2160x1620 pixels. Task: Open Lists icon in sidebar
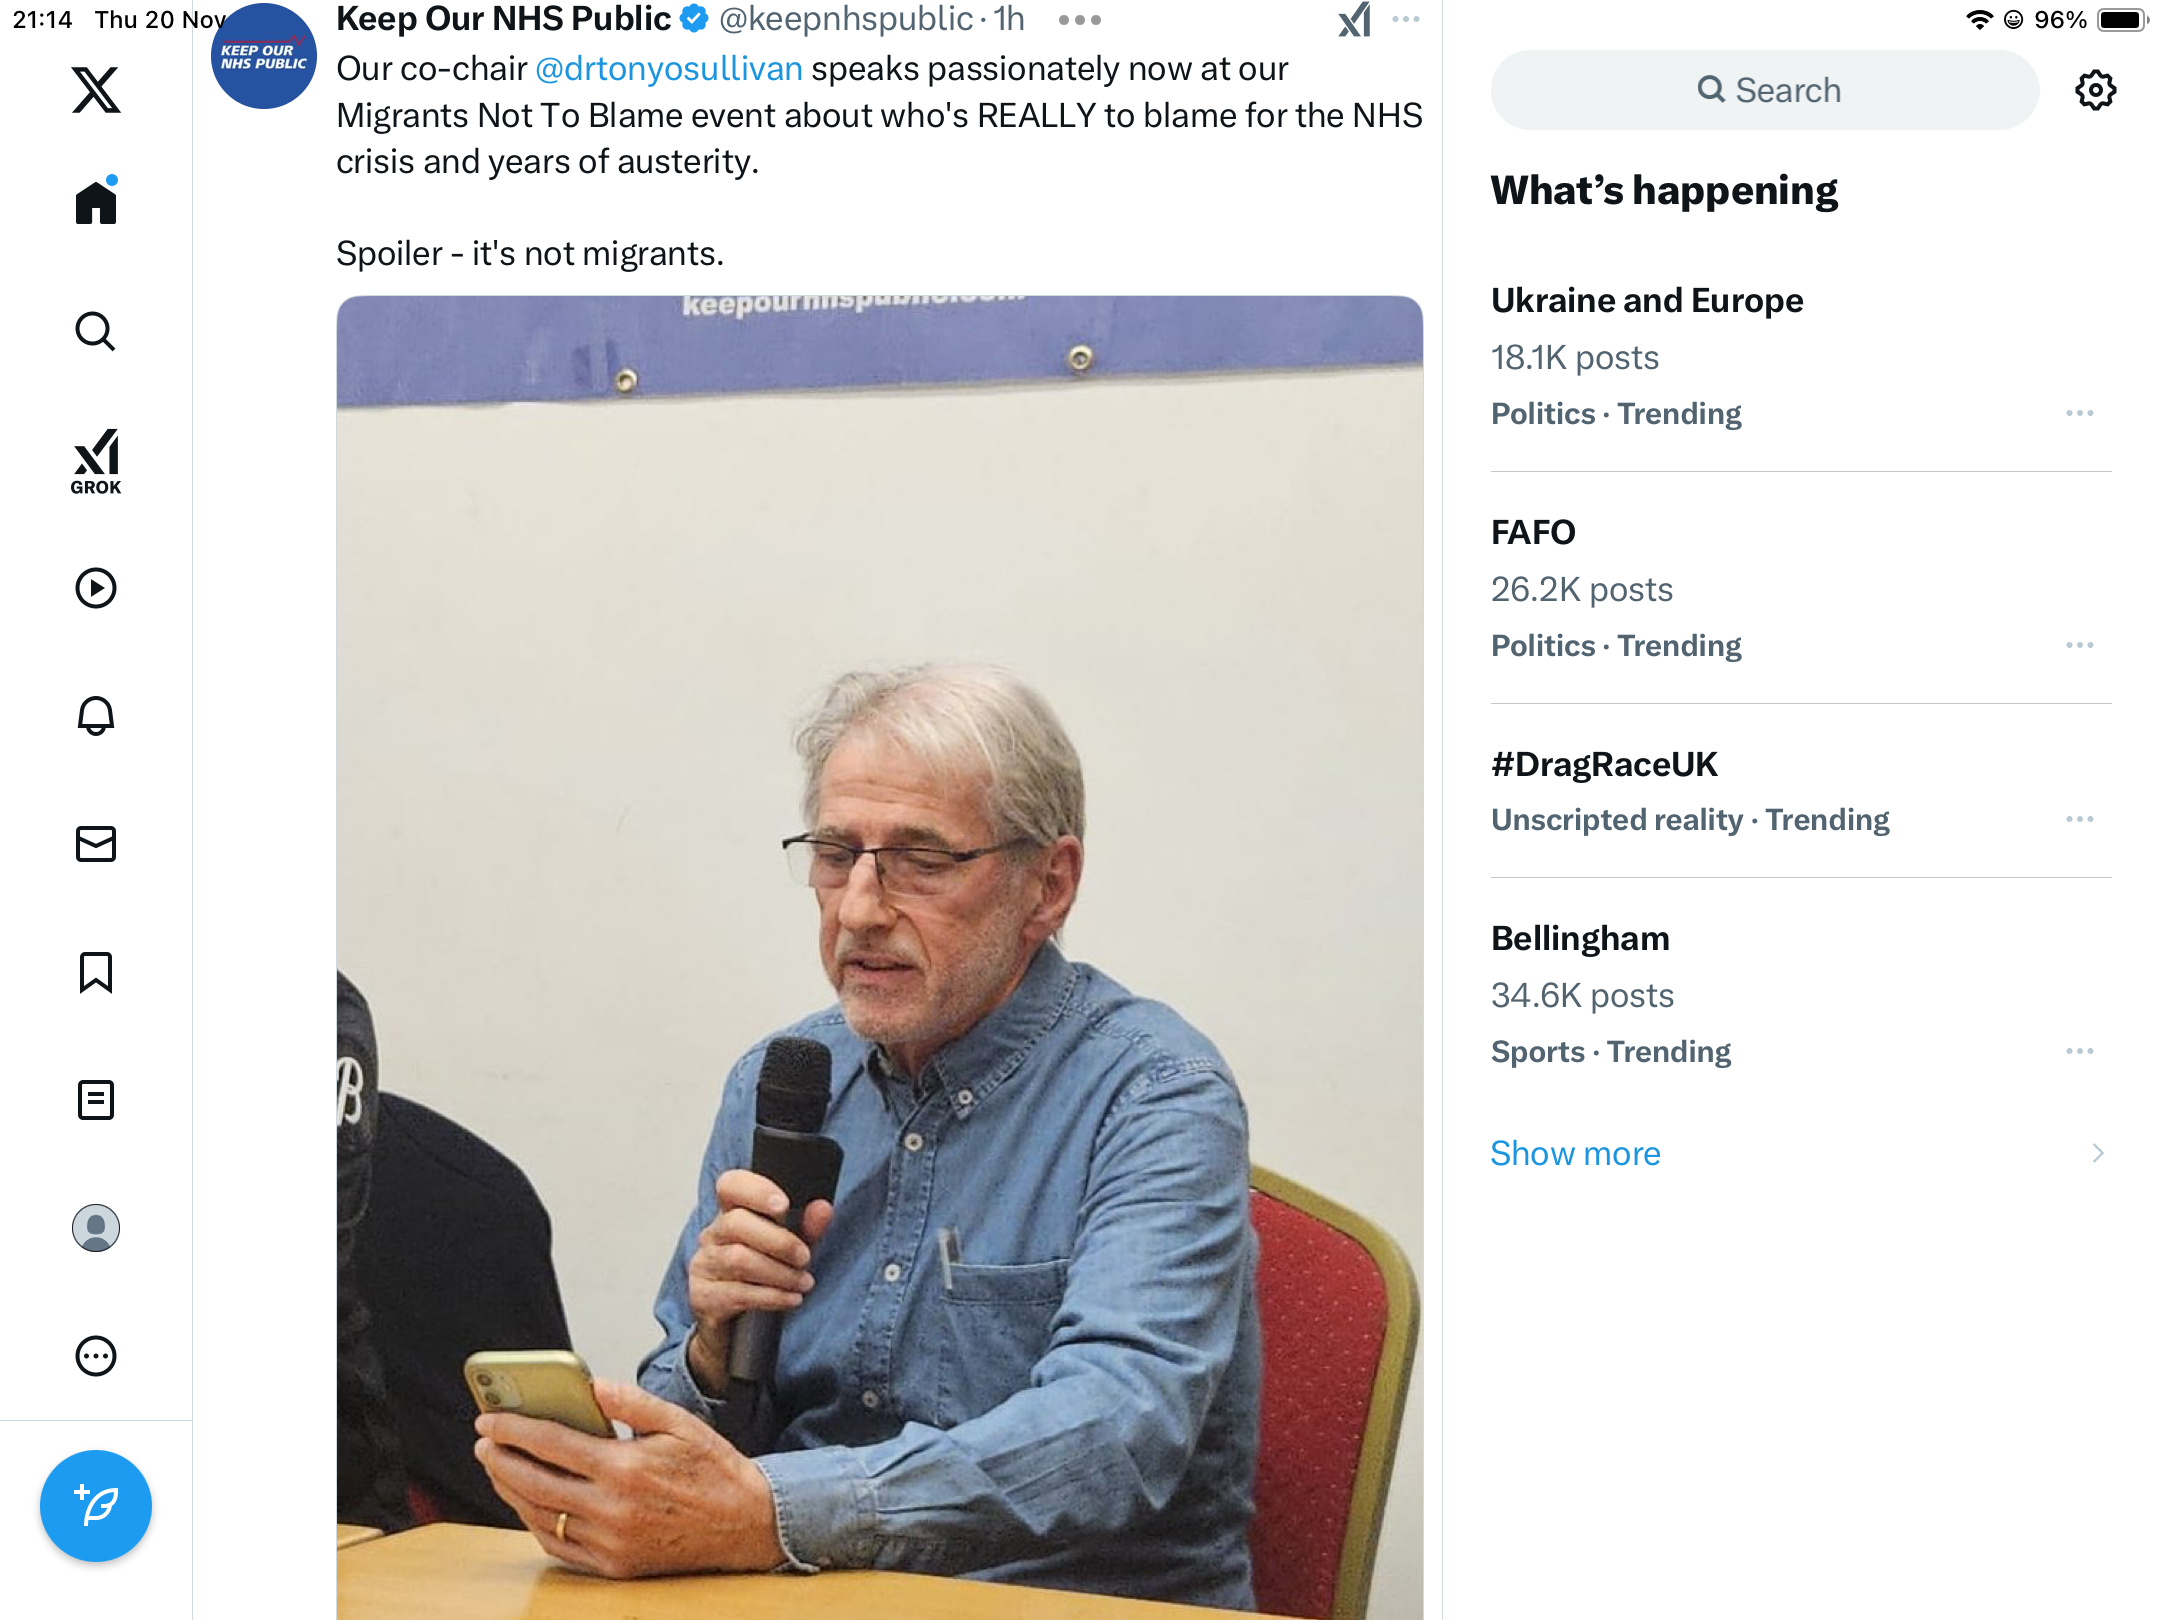(96, 1100)
